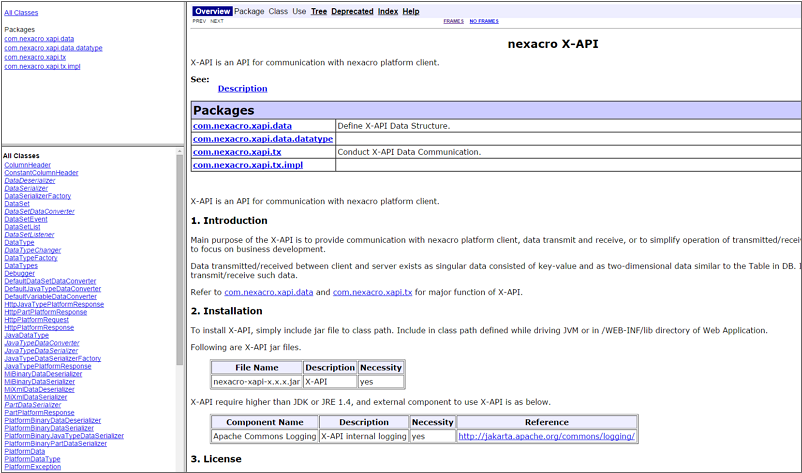Open the Index navigation link
This screenshot has width=802, height=473.
(x=388, y=11)
